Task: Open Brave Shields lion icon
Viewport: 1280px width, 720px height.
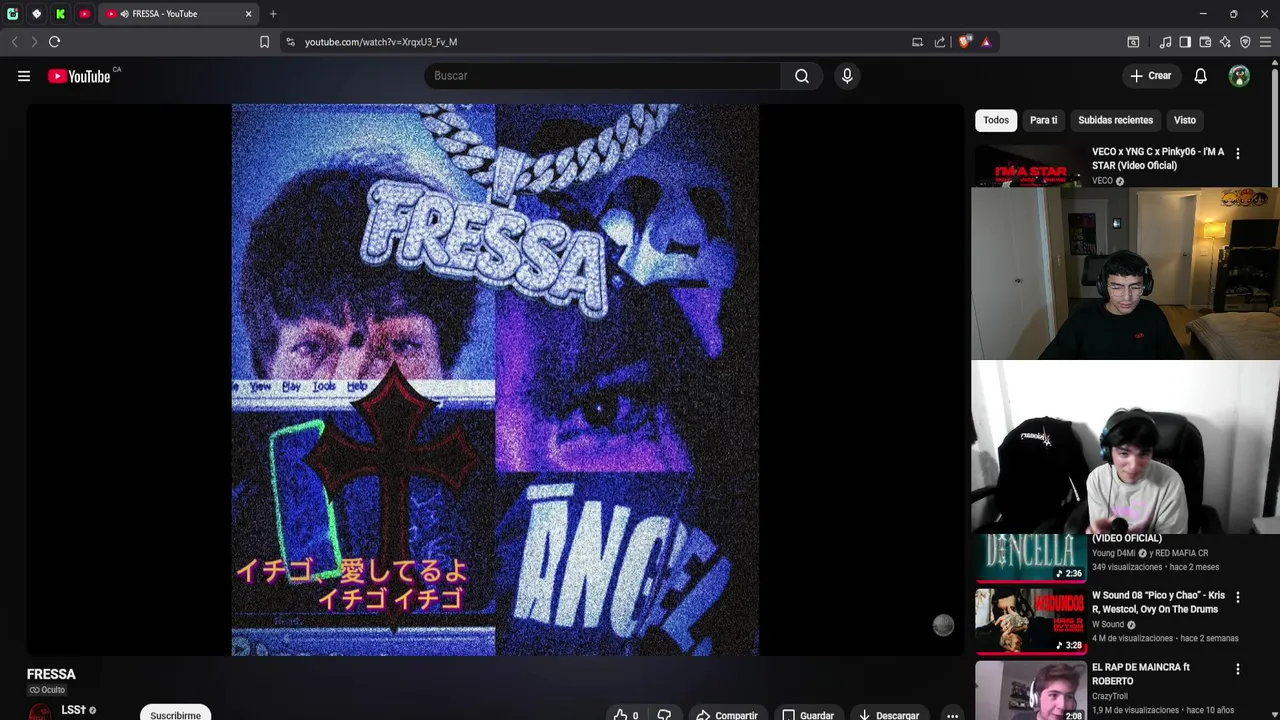Action: [964, 42]
